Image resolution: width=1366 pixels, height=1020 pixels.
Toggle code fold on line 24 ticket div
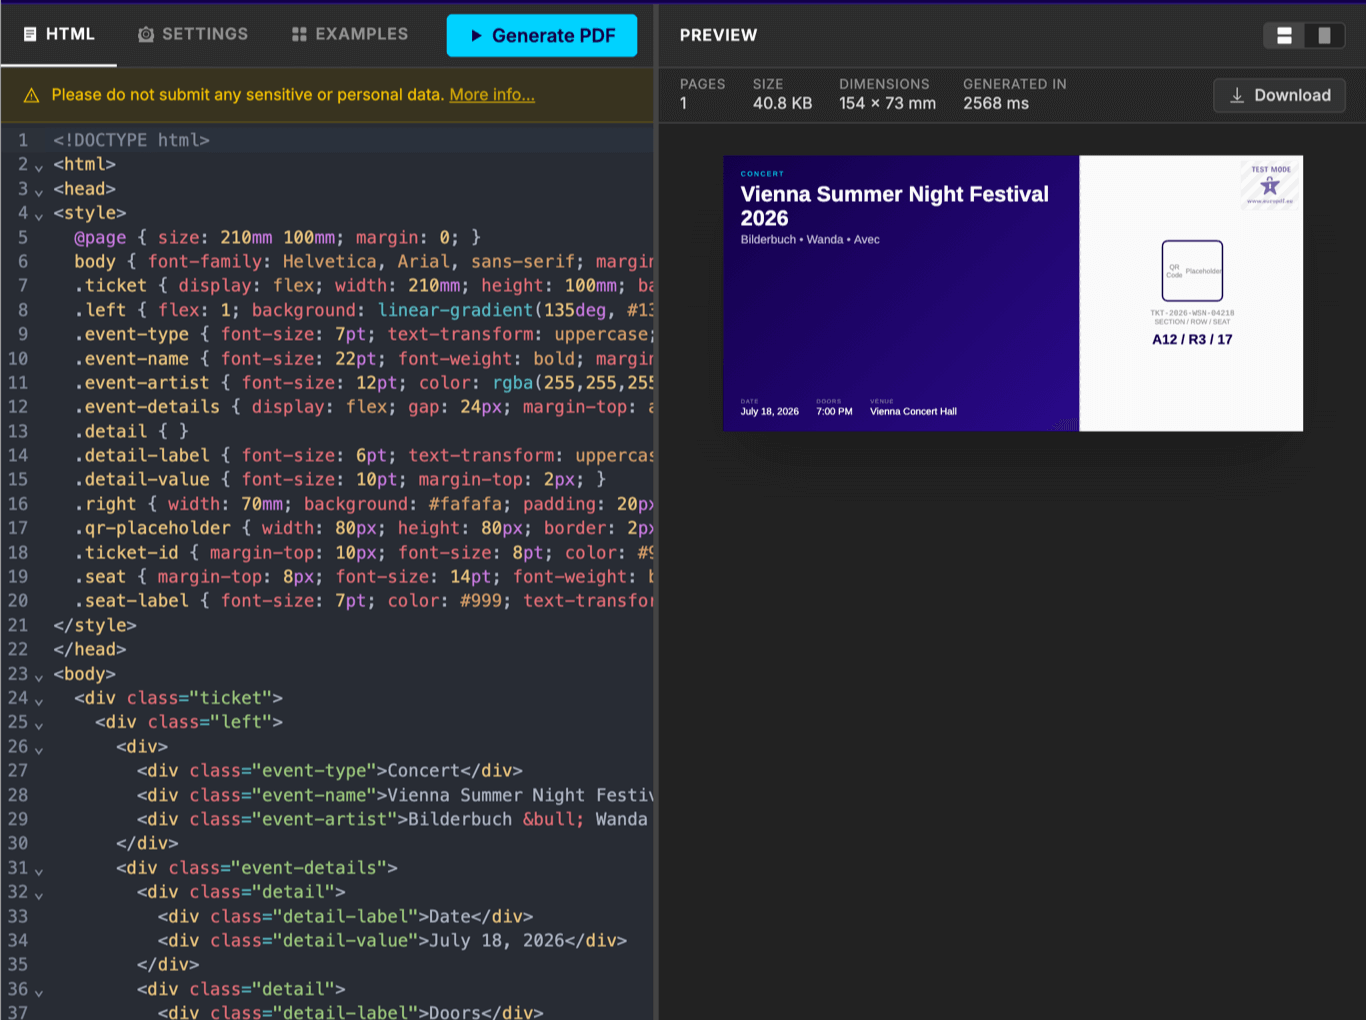[39, 702]
